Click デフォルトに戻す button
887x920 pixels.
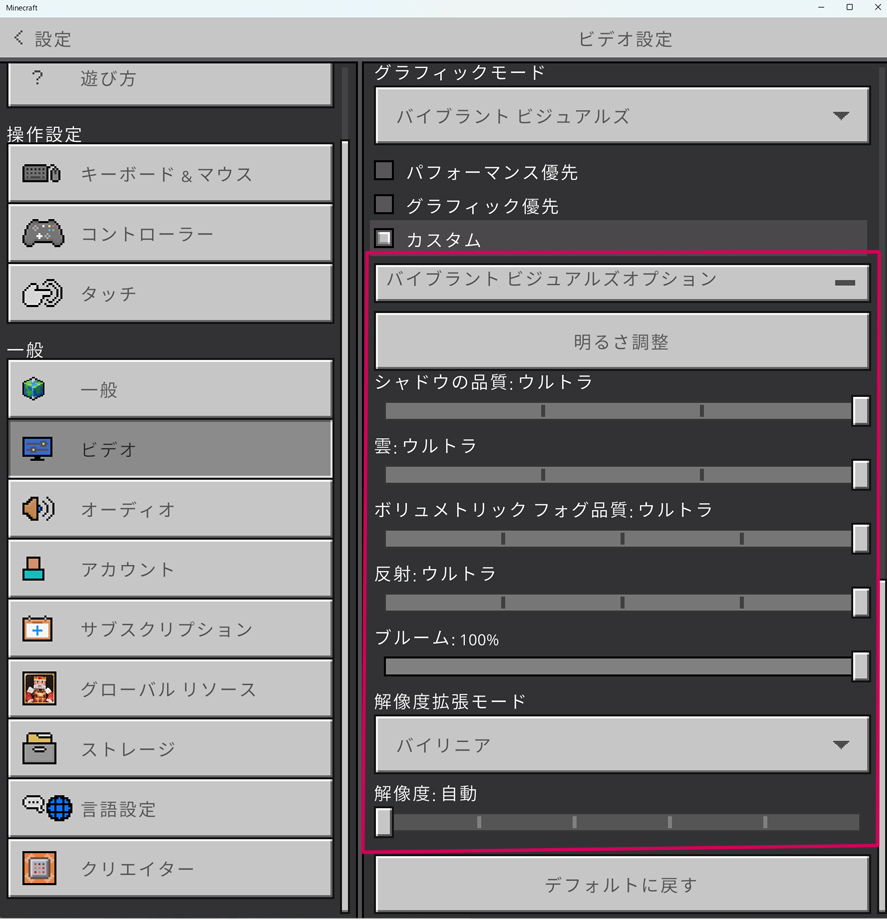pyautogui.click(x=622, y=885)
